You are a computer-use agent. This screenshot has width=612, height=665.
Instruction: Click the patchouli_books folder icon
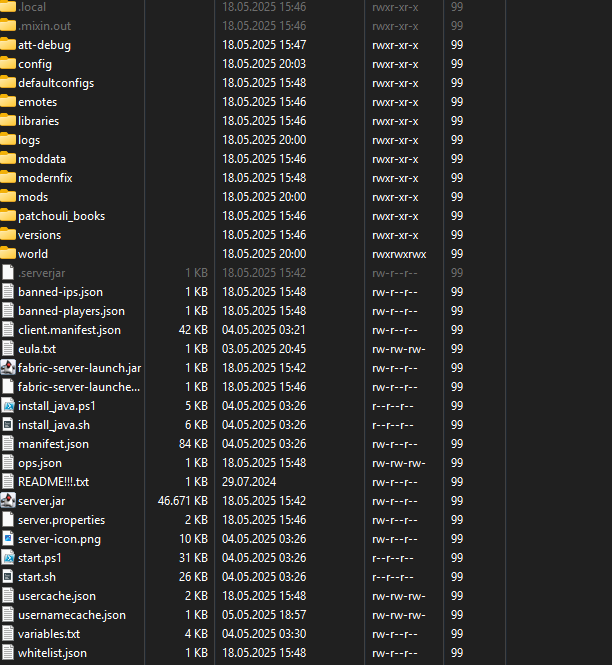8,215
